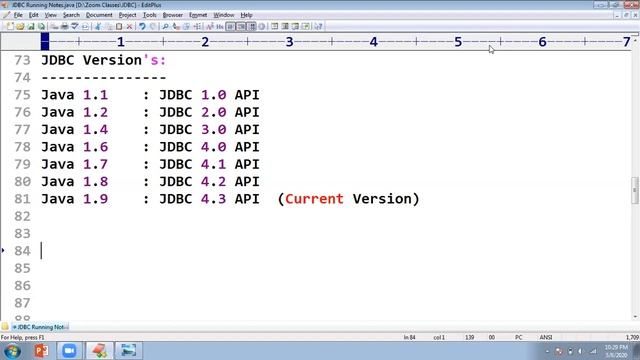Click the greyed Redo arrow icon

coord(153,27)
